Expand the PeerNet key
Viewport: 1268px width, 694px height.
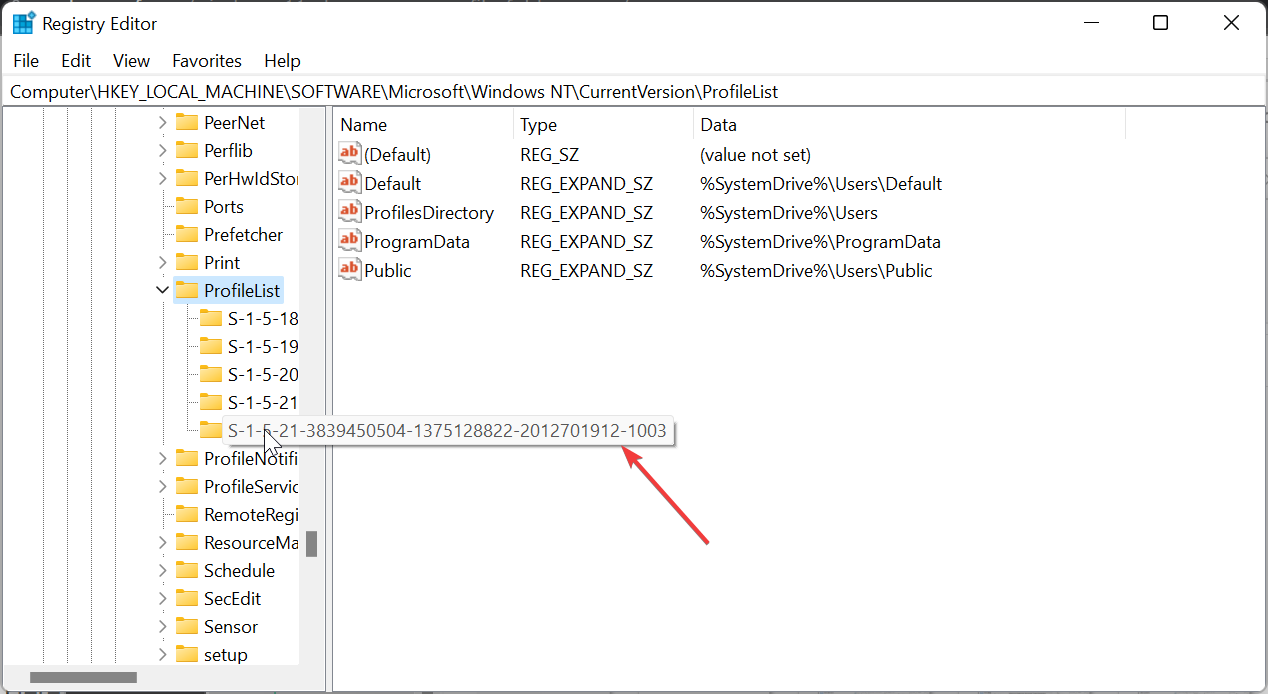(163, 123)
